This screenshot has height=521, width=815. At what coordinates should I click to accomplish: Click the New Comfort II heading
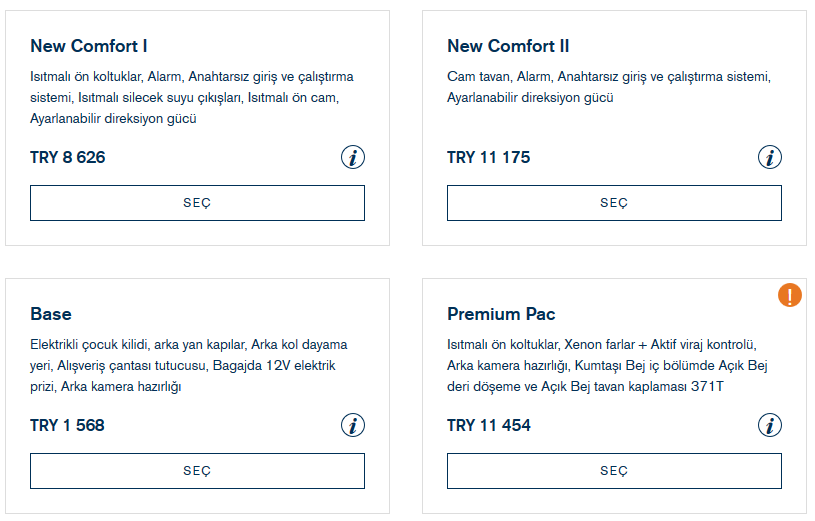[x=508, y=46]
